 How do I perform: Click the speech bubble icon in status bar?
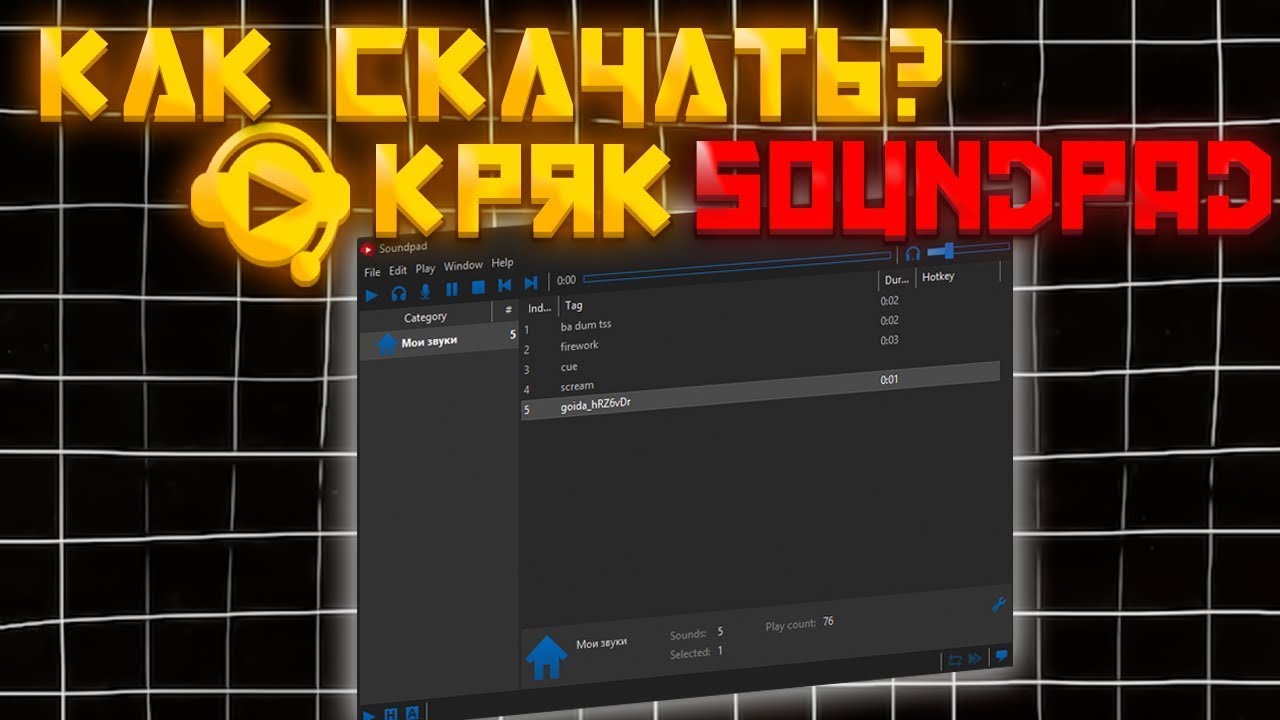tap(1000, 657)
